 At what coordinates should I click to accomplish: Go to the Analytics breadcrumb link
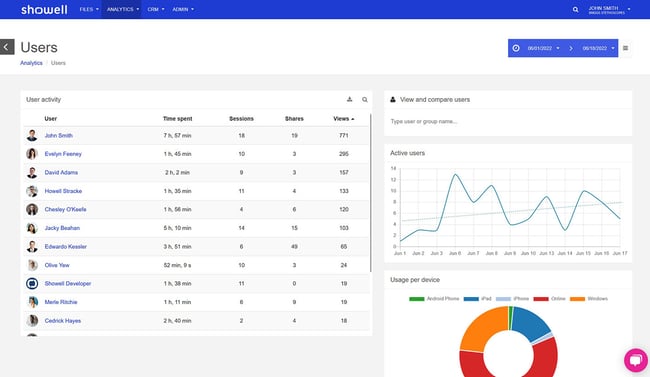[31, 63]
